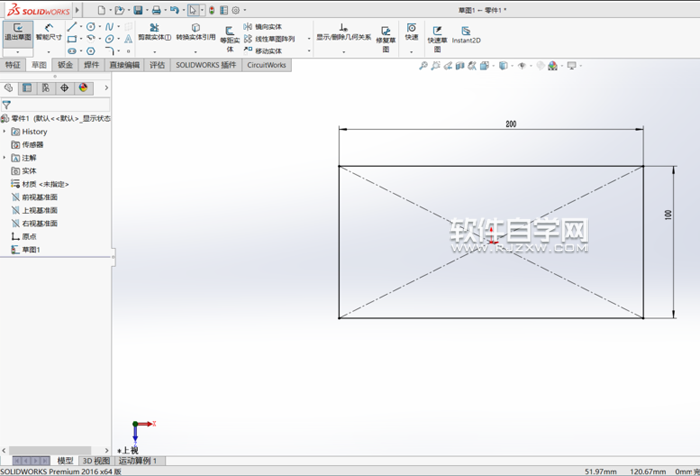Open FeatureManager design tree tab
Screen dimensions: 700x476
8,88
